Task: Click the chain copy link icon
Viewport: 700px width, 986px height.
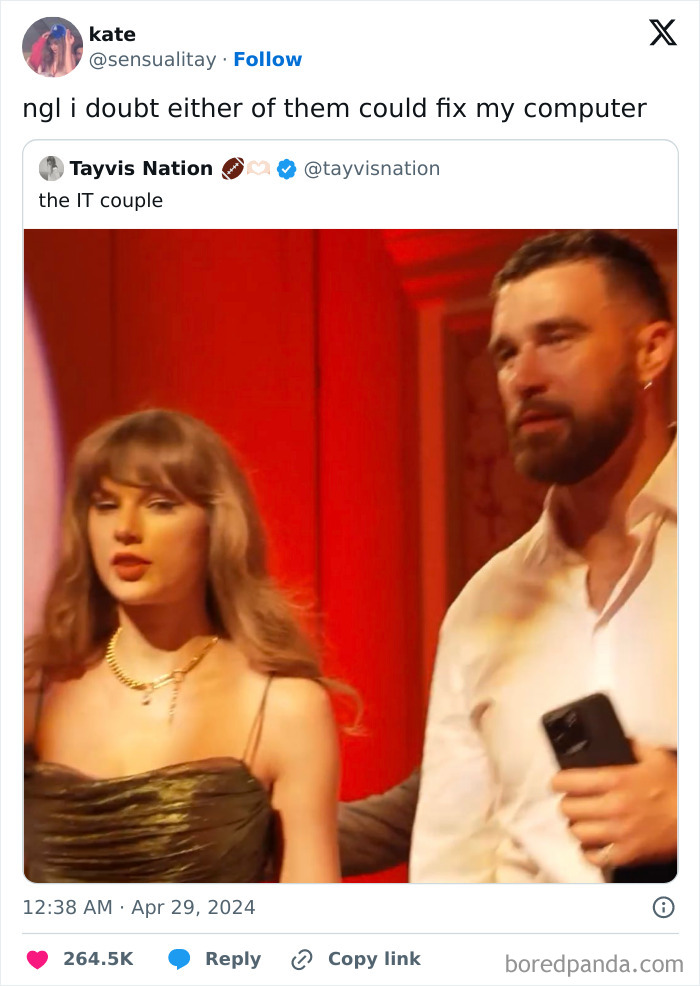Action: 301,959
